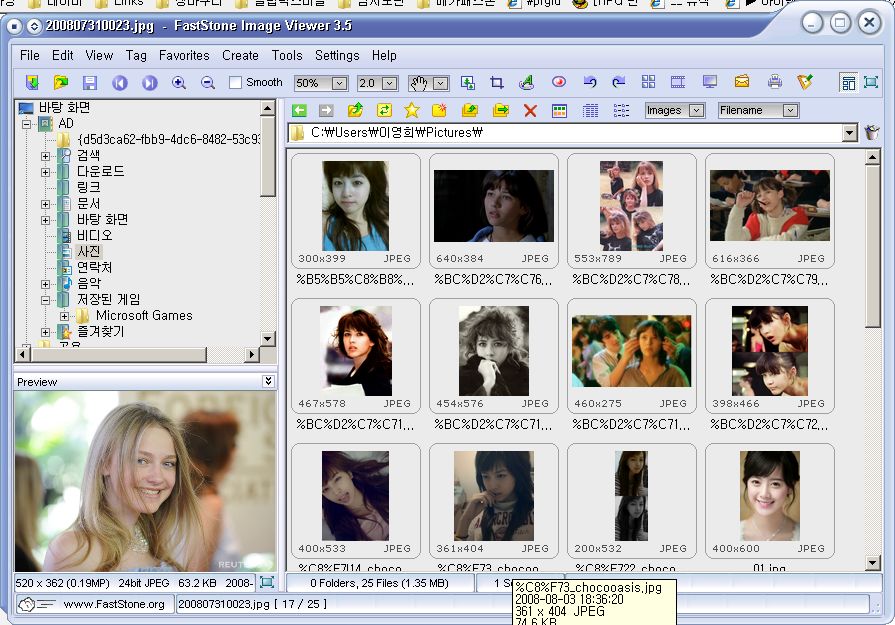This screenshot has height=625, width=895.
Task: Click the forward navigation arrow
Action: pyautogui.click(x=326, y=110)
